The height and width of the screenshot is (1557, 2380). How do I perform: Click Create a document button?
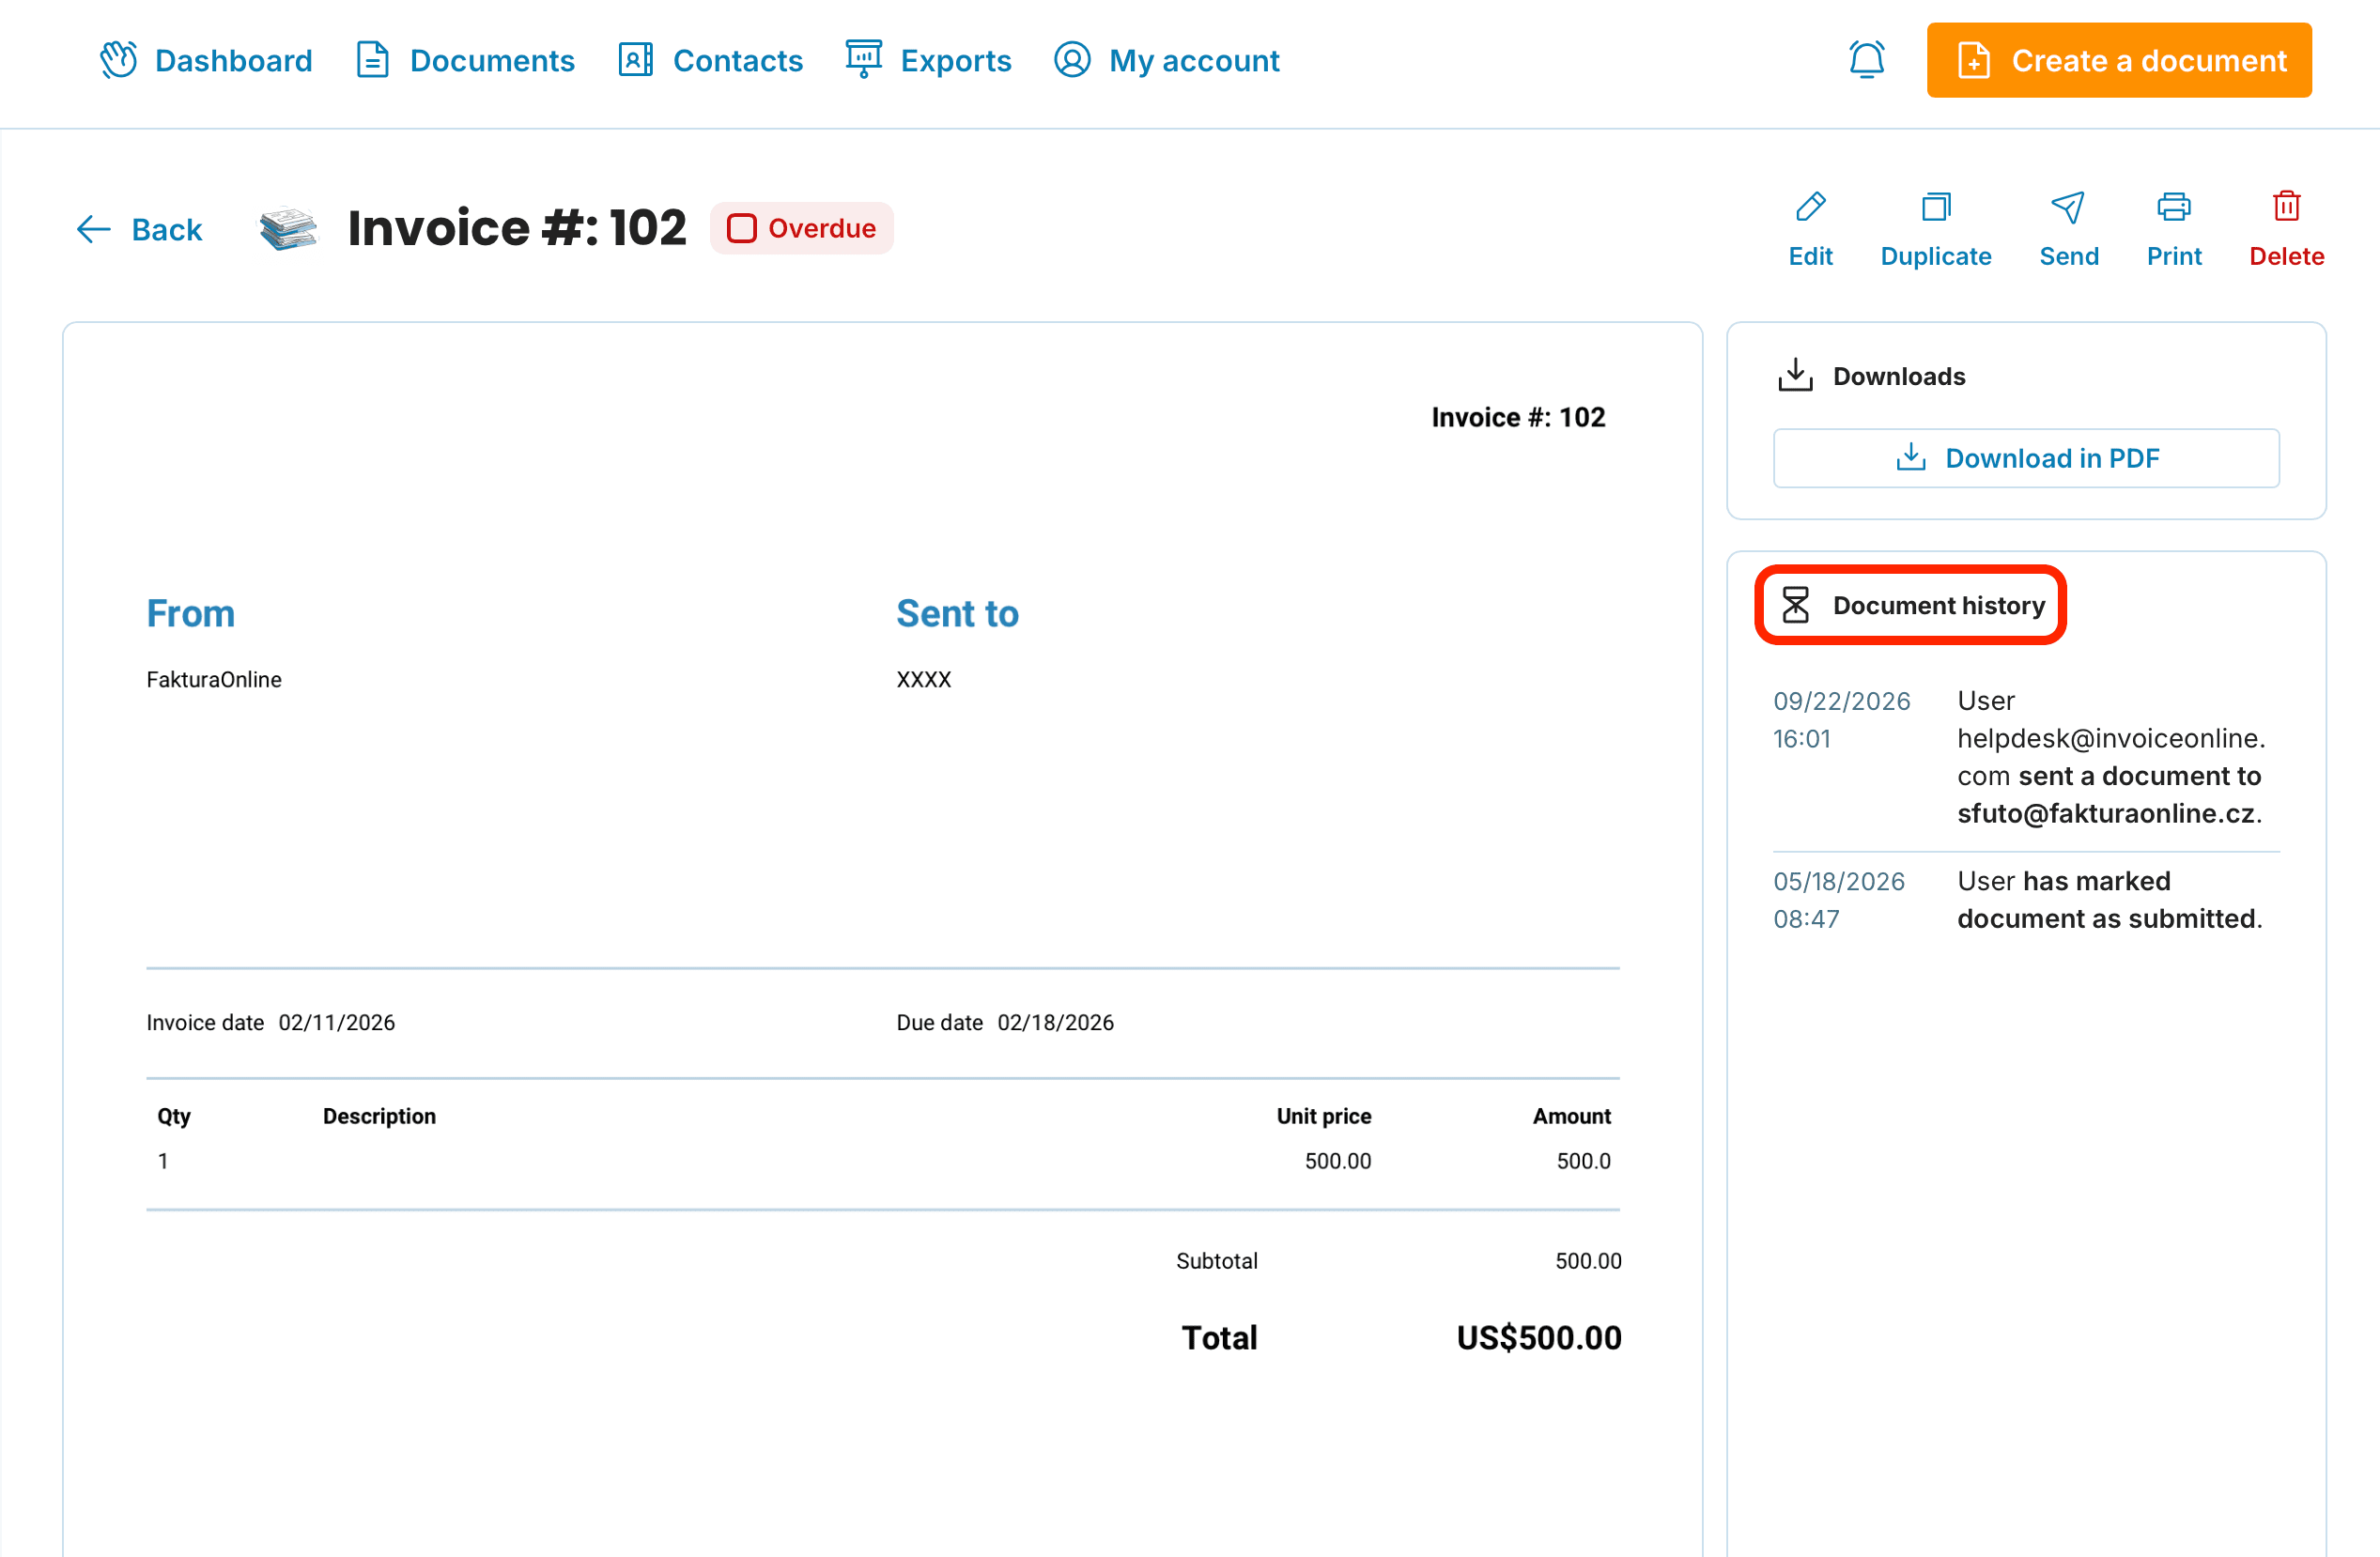pos(2119,60)
